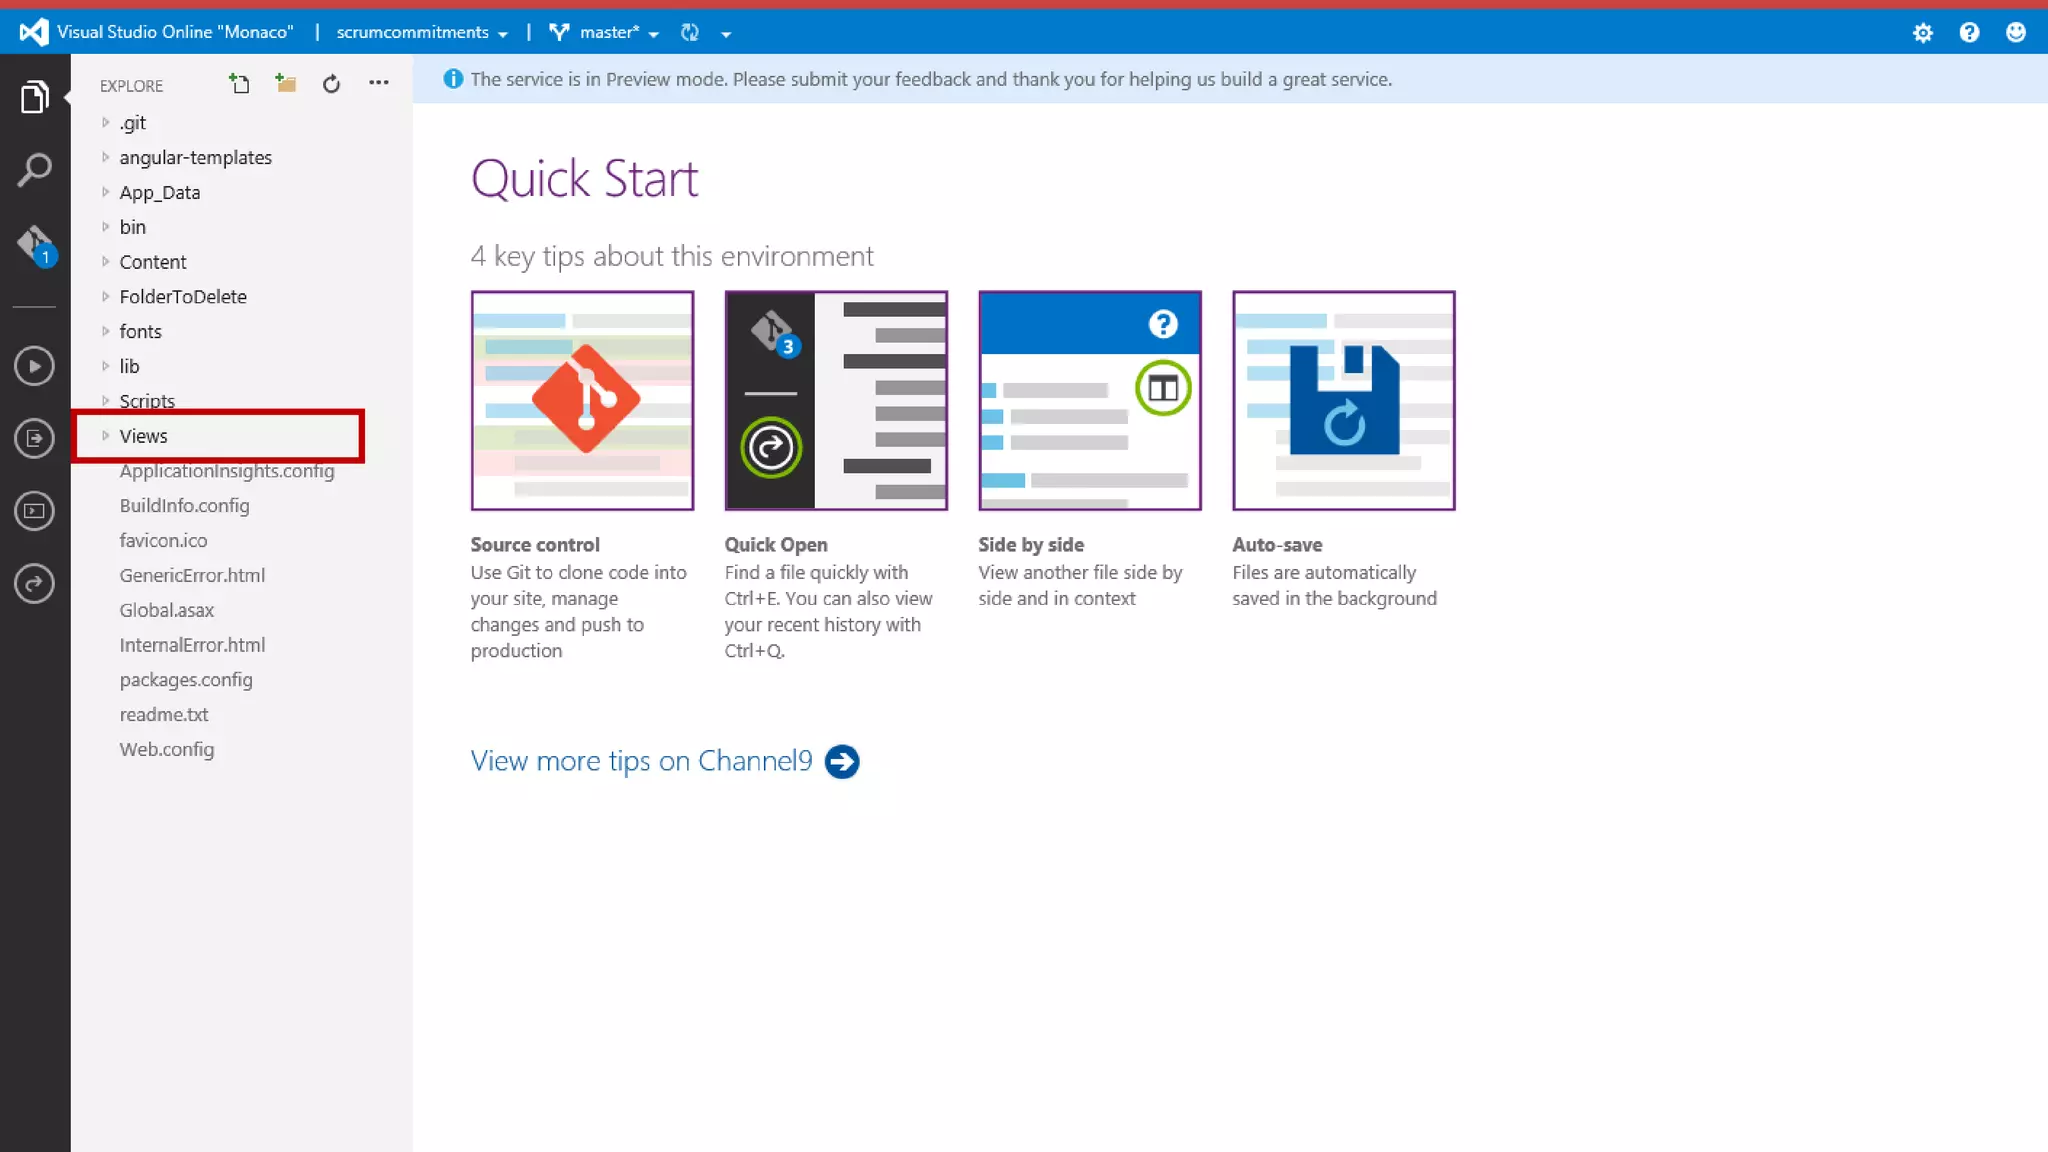Click the smiley feedback icon

point(2015,33)
